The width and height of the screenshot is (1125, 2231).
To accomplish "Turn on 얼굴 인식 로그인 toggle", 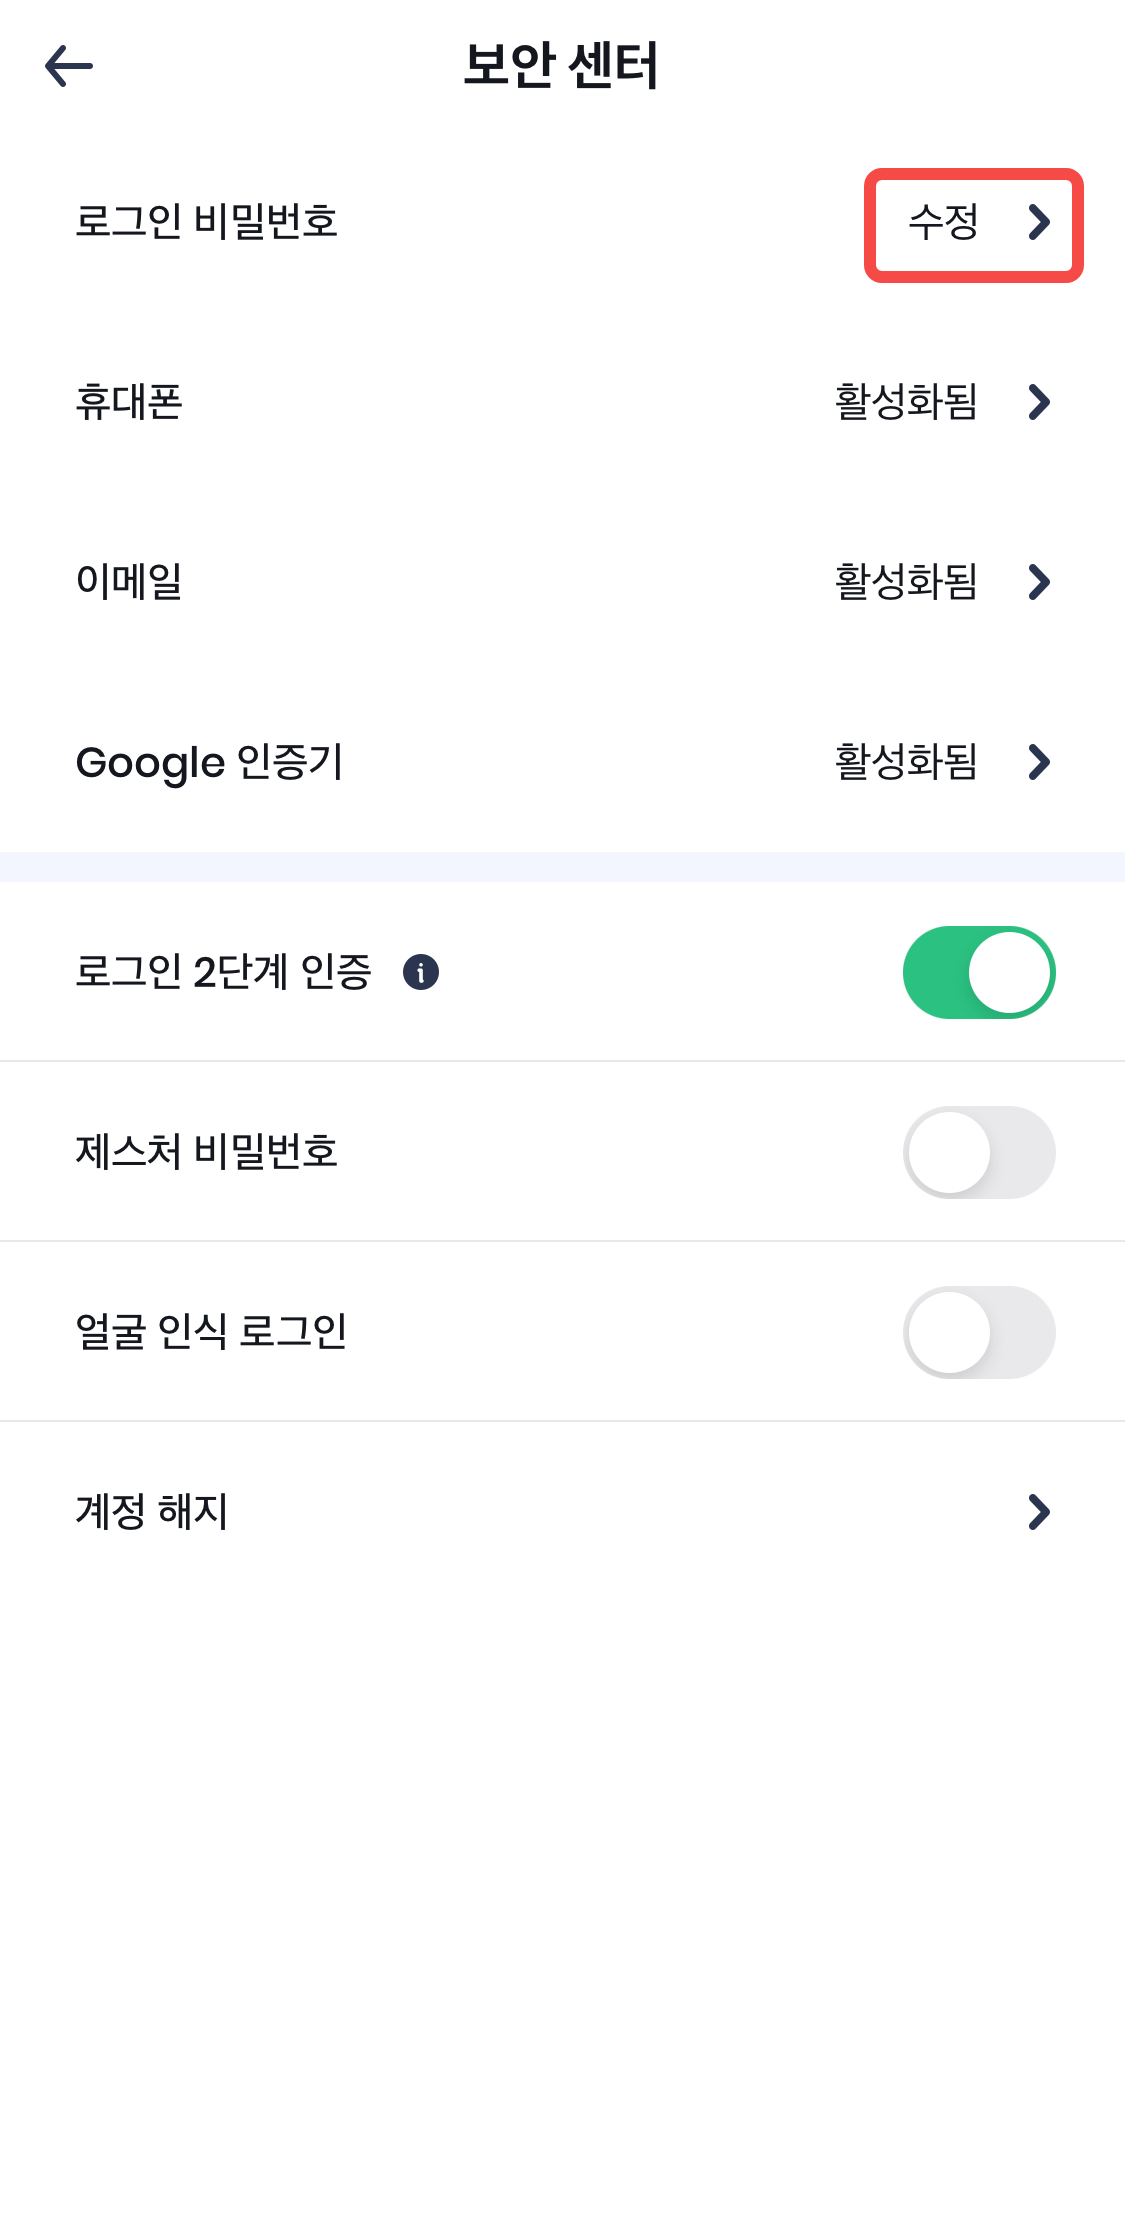I will click(x=979, y=1332).
